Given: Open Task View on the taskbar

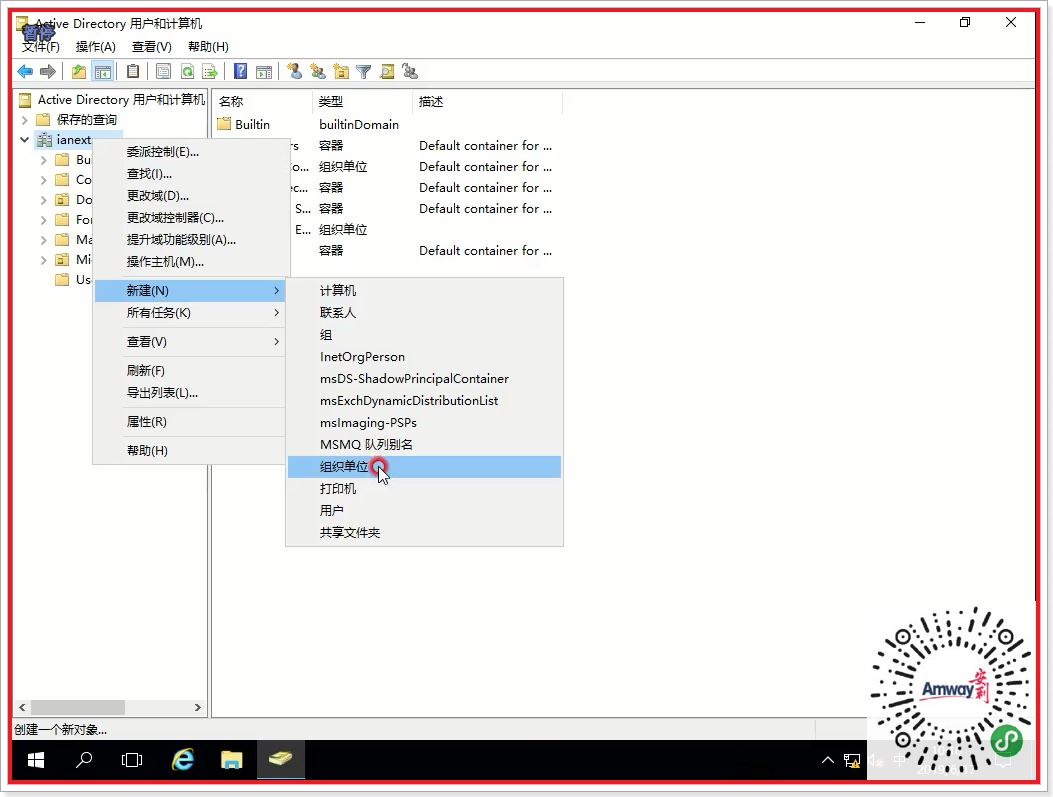Looking at the screenshot, I should point(132,760).
